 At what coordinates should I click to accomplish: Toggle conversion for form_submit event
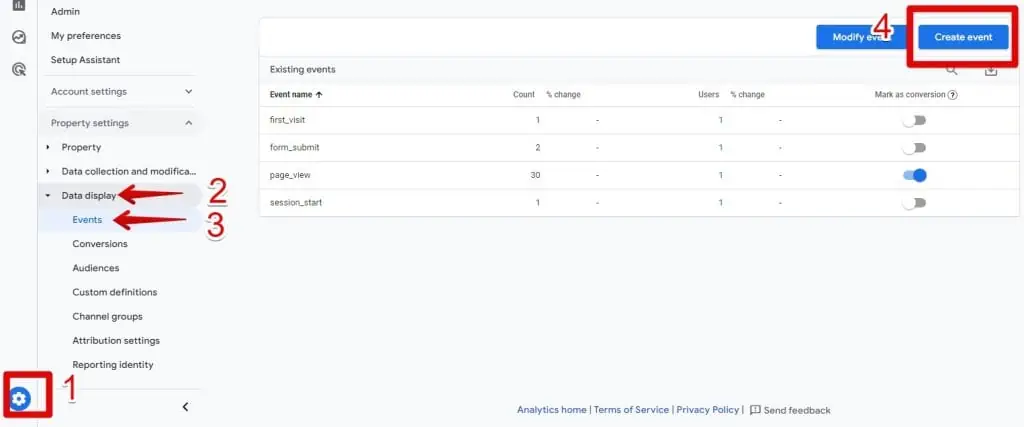click(x=914, y=148)
